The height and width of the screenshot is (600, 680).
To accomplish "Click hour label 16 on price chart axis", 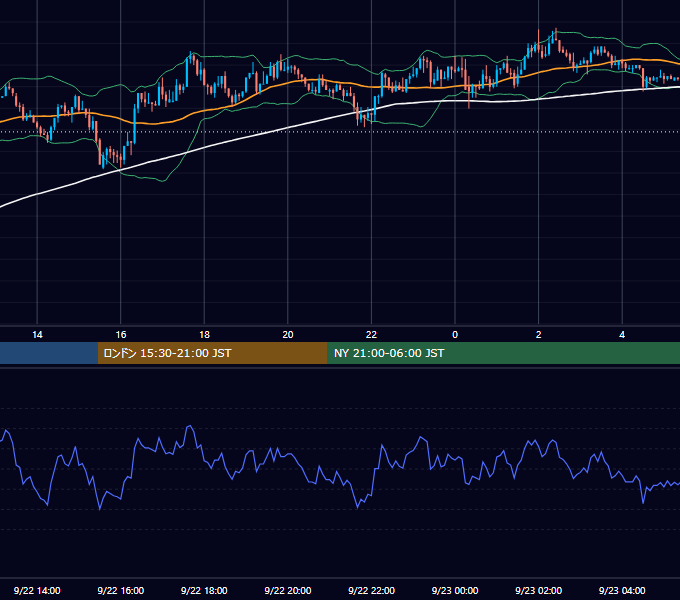I will (121, 335).
